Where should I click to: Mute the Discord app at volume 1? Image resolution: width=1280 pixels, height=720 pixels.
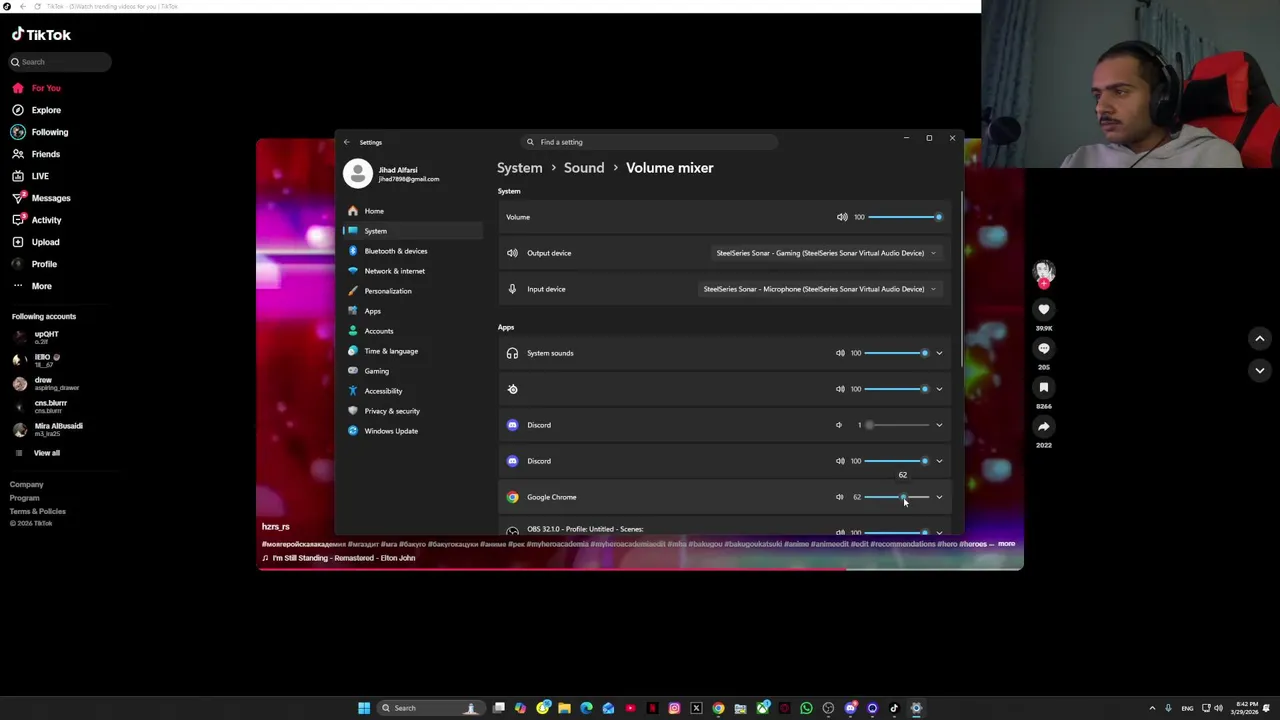click(x=839, y=425)
